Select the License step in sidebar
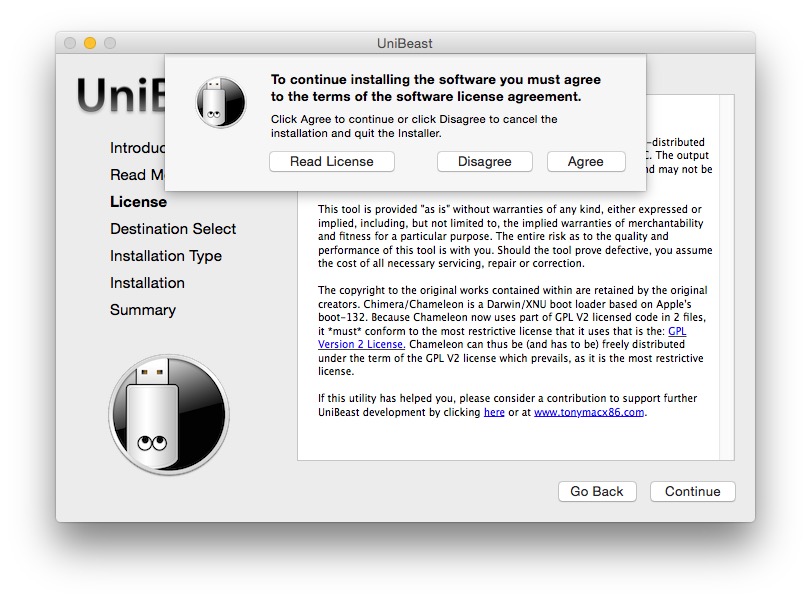 pos(138,202)
